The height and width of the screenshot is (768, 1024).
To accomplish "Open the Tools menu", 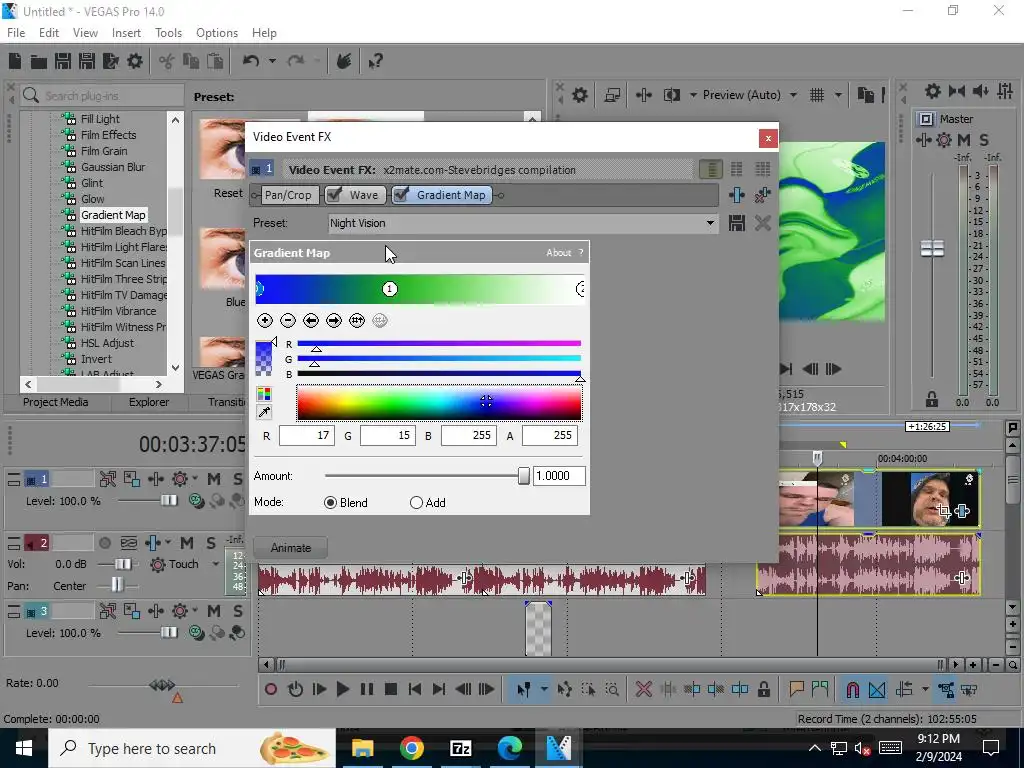I will [168, 33].
